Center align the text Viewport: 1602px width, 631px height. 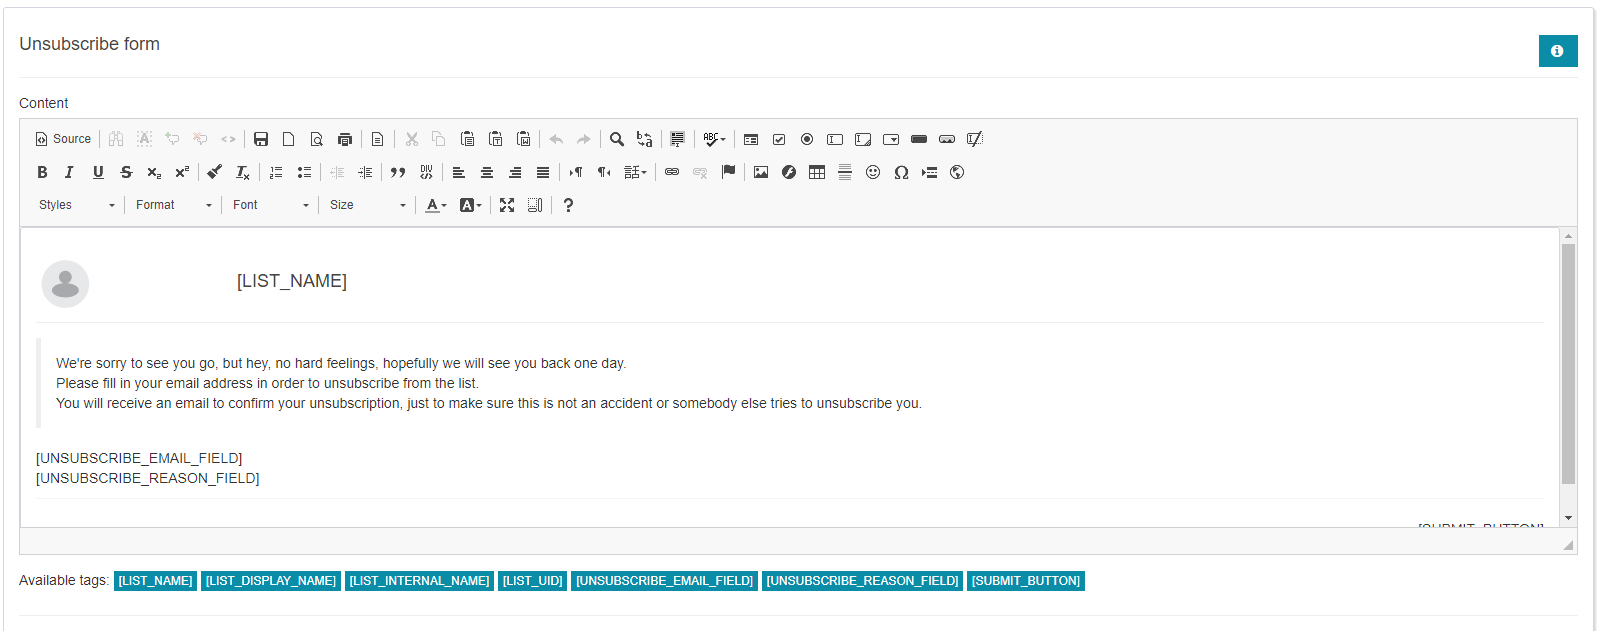tap(487, 172)
